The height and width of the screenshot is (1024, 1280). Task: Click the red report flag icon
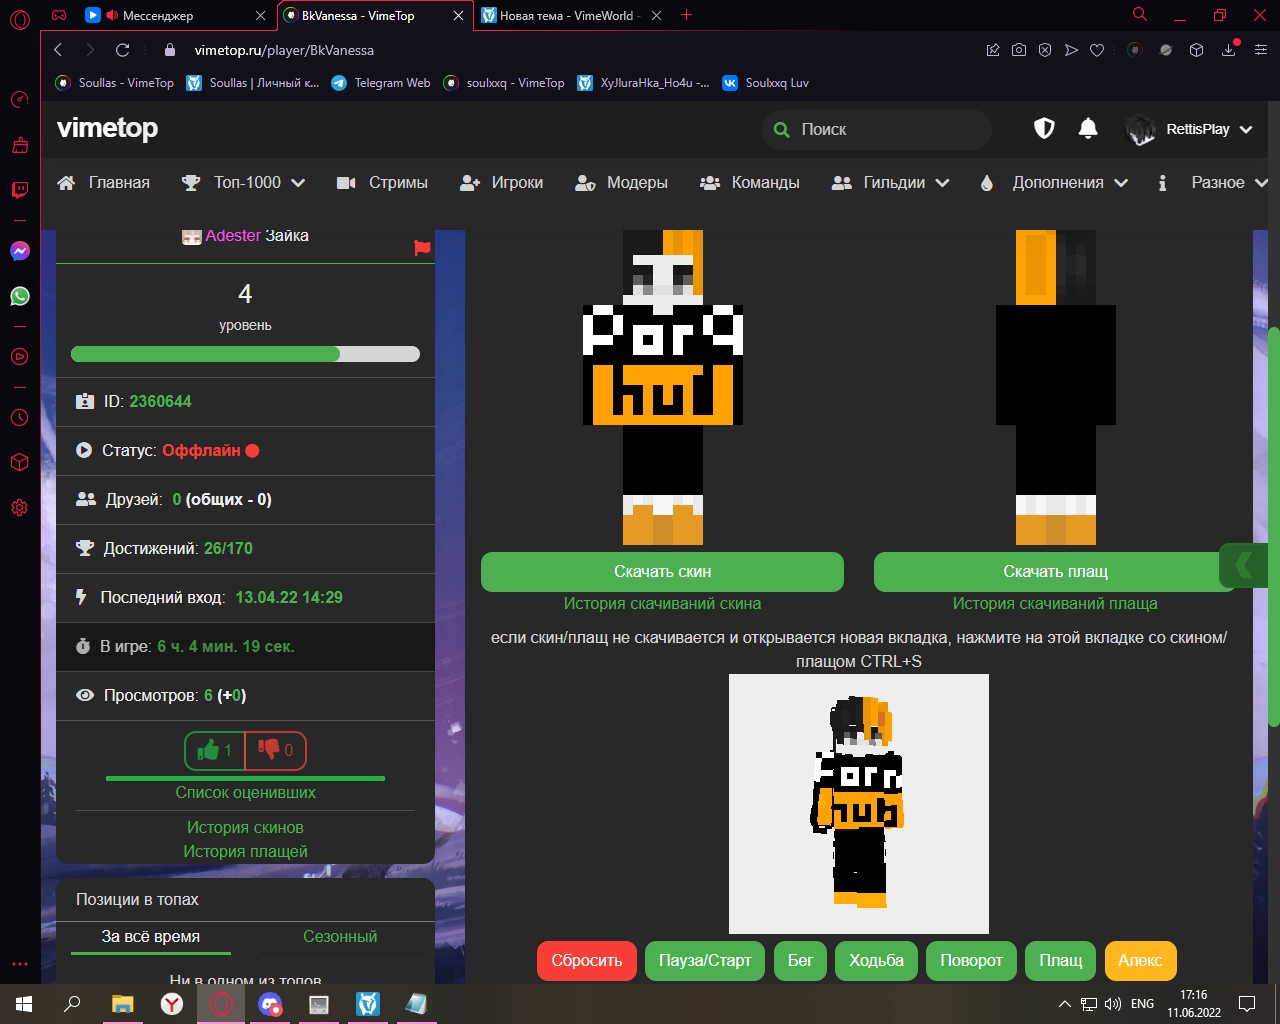422,248
